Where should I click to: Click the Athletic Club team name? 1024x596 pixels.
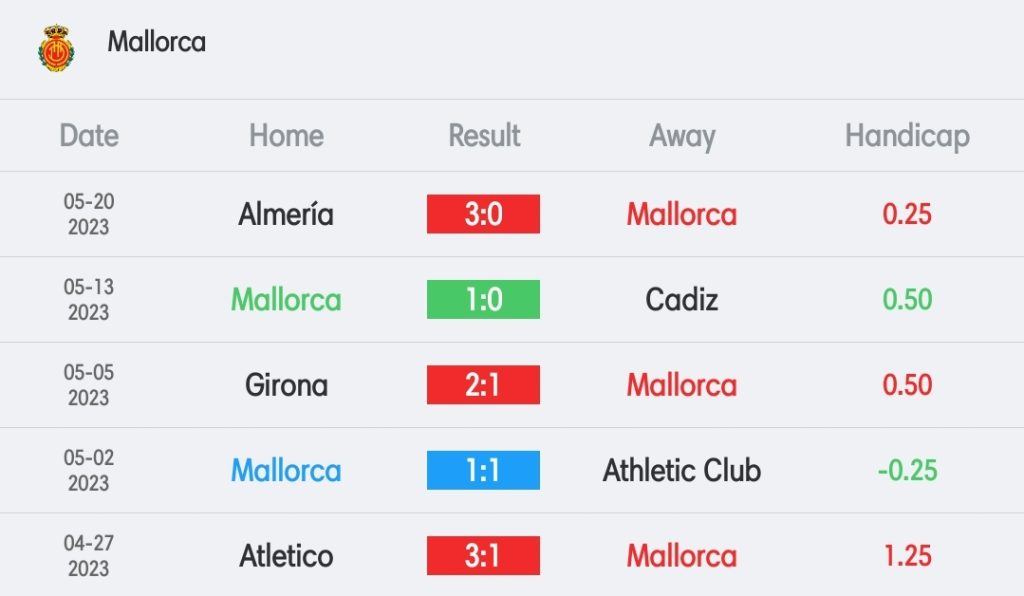coord(682,470)
